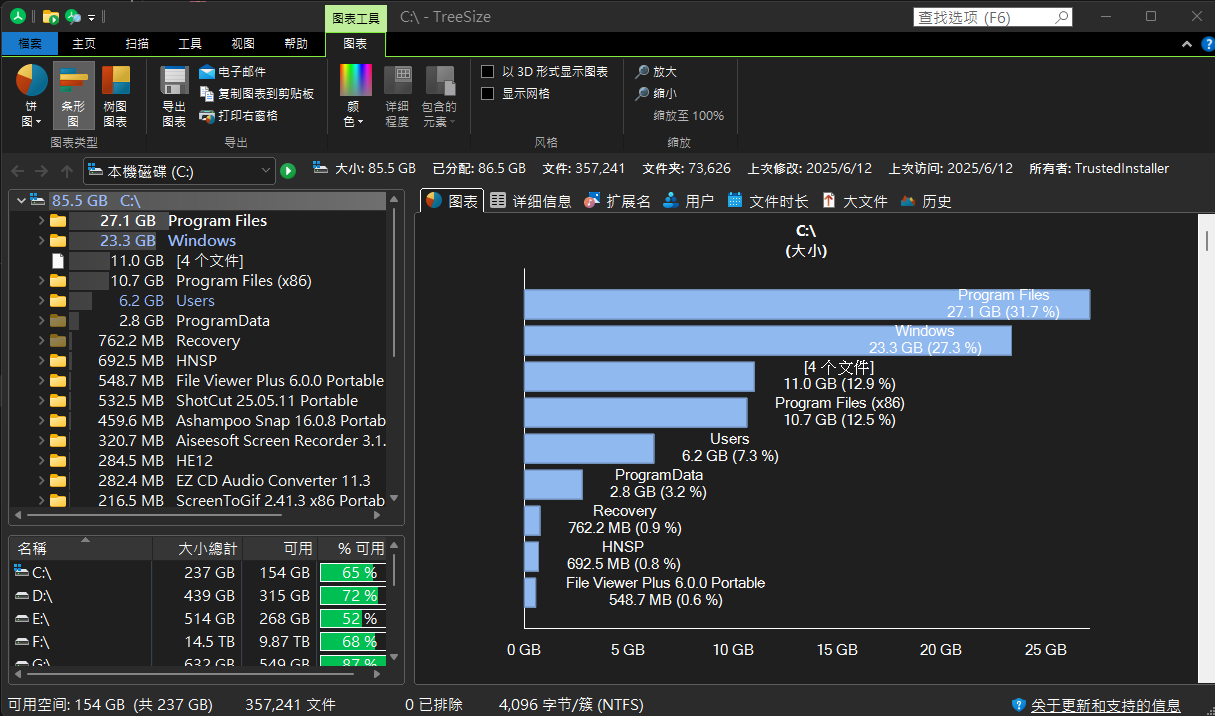Open updates and support info link
Image resolution: width=1215 pixels, height=716 pixels.
point(1106,706)
